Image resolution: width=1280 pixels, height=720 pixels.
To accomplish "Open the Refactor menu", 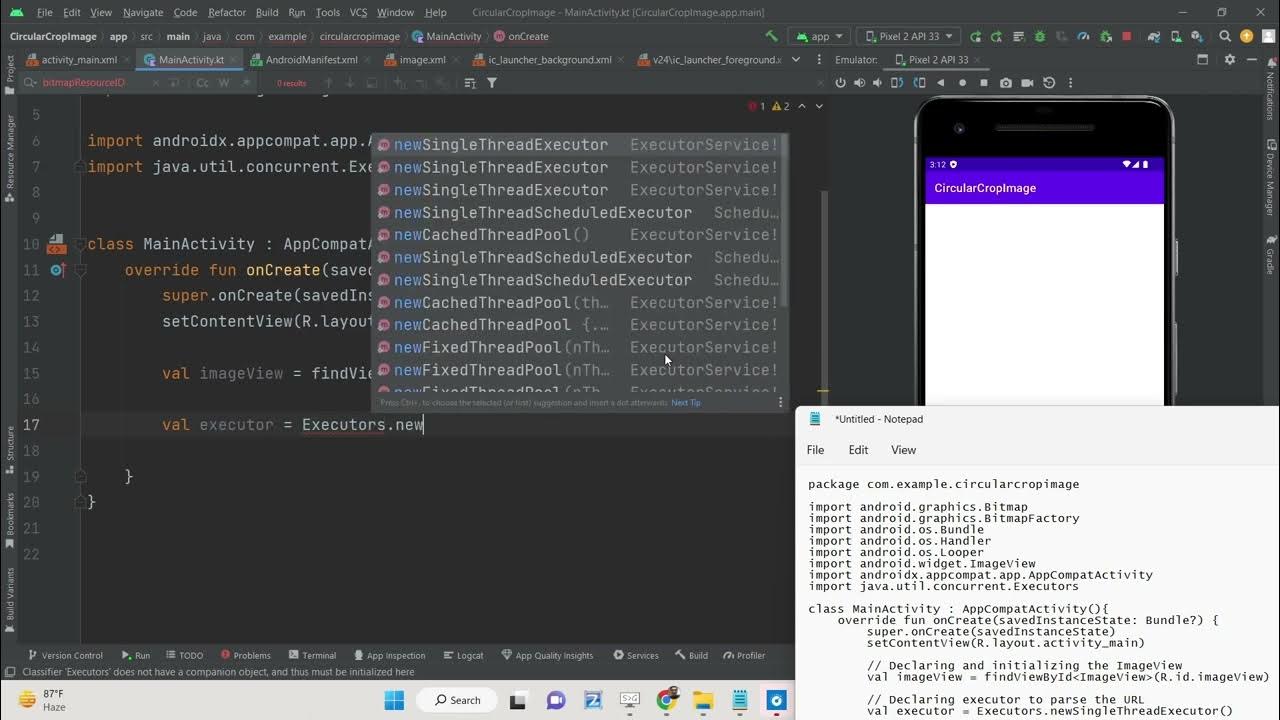I will [226, 12].
